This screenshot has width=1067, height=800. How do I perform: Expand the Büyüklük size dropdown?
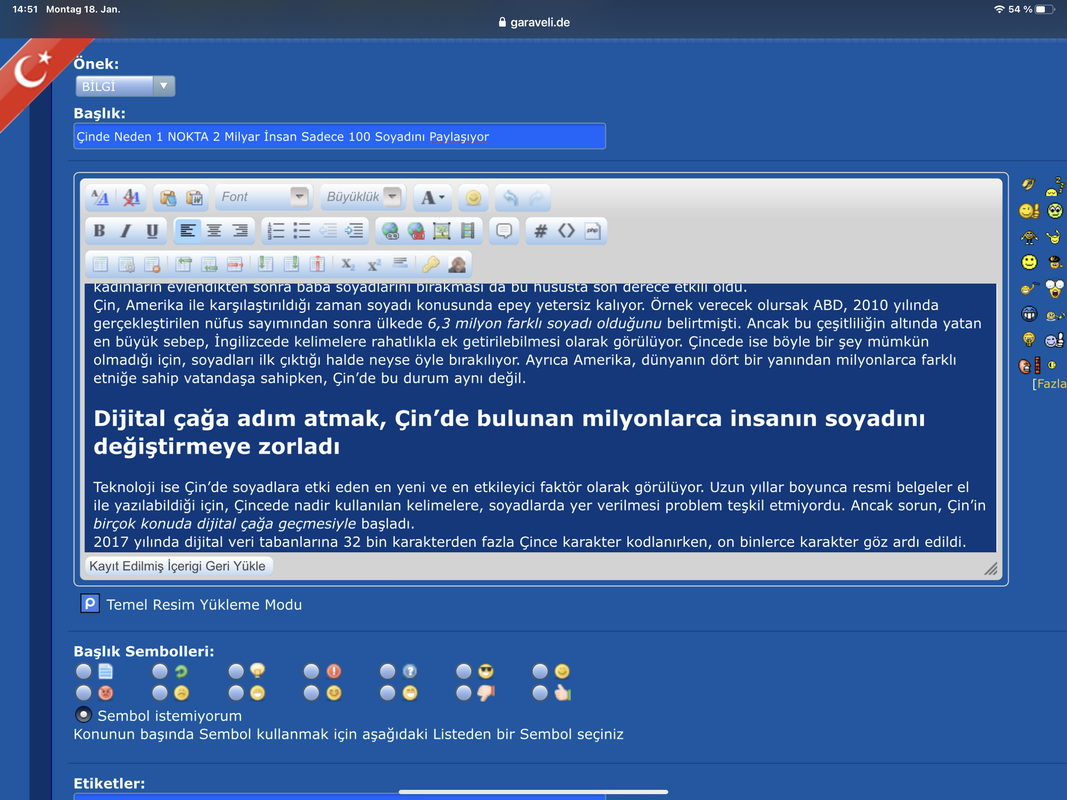point(363,197)
